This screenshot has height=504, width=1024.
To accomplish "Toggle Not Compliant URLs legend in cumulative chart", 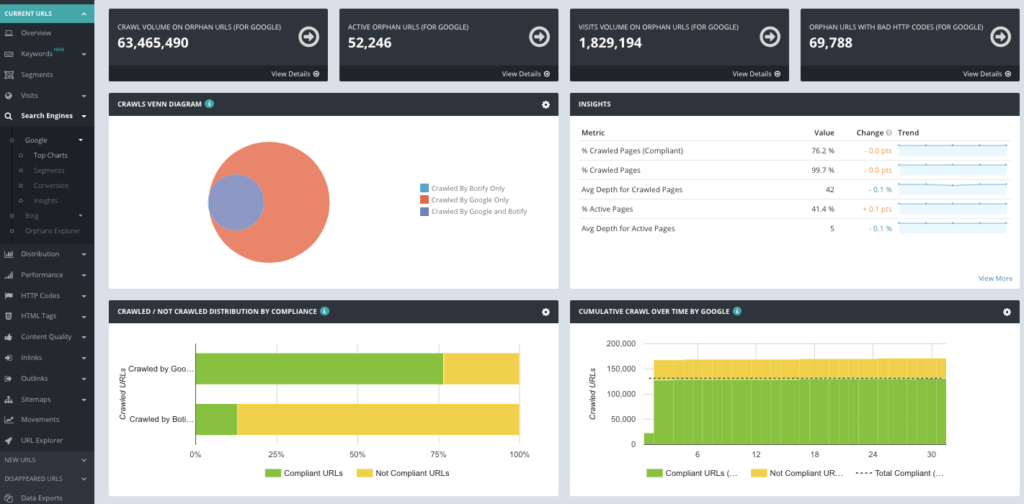I will [x=796, y=472].
